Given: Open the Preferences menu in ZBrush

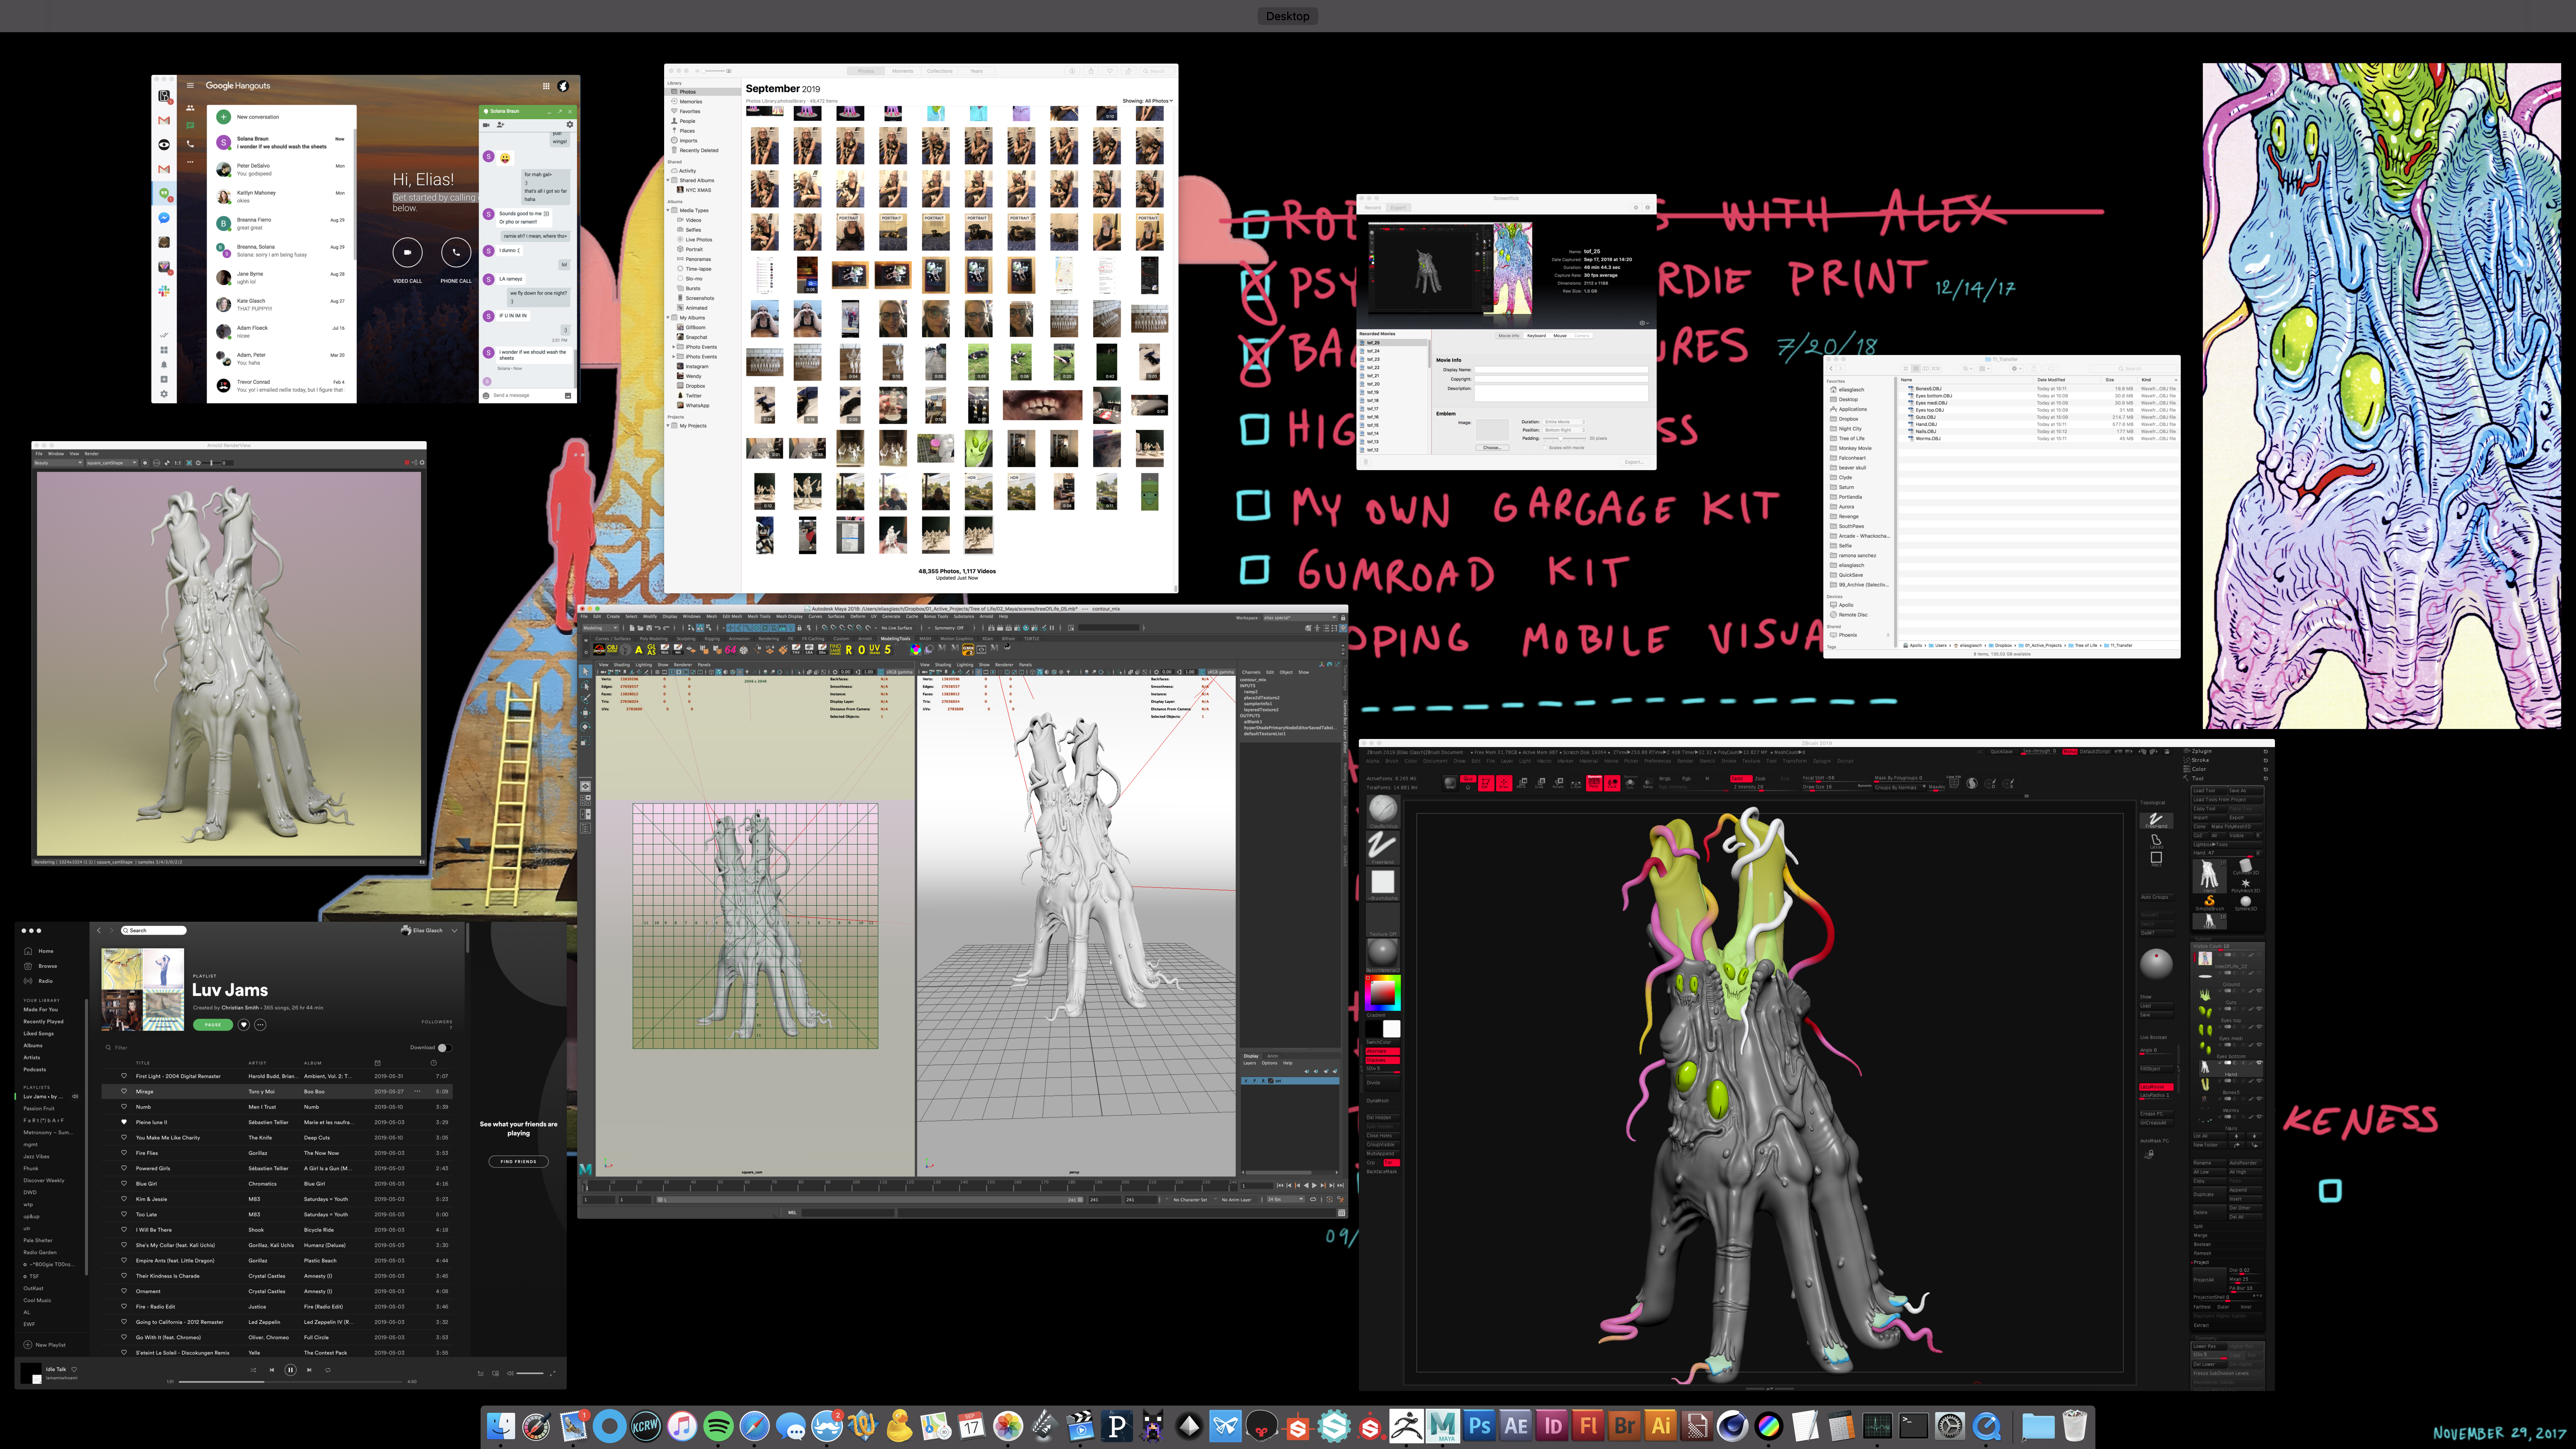Looking at the screenshot, I should pos(1658,761).
